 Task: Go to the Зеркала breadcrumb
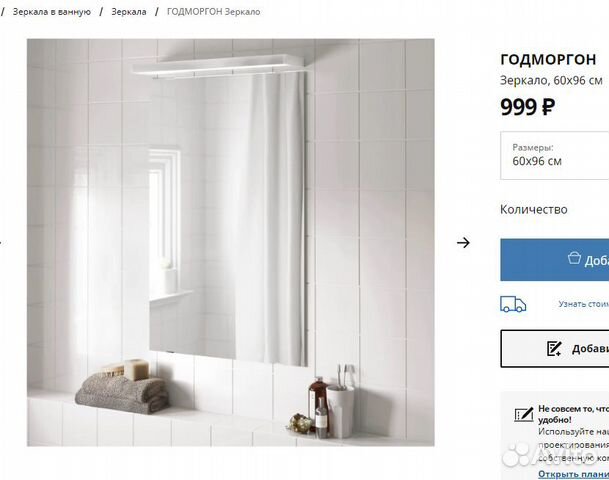129,12
